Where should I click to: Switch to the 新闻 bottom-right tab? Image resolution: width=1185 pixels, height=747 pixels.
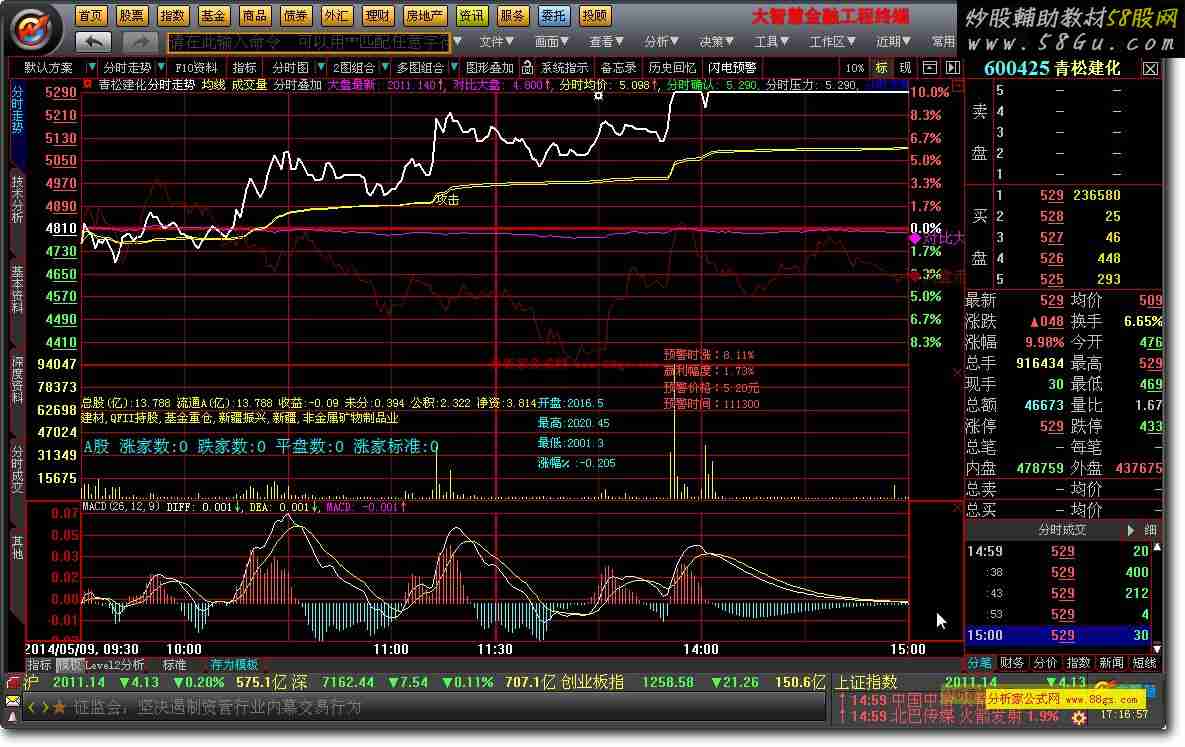click(x=1111, y=663)
